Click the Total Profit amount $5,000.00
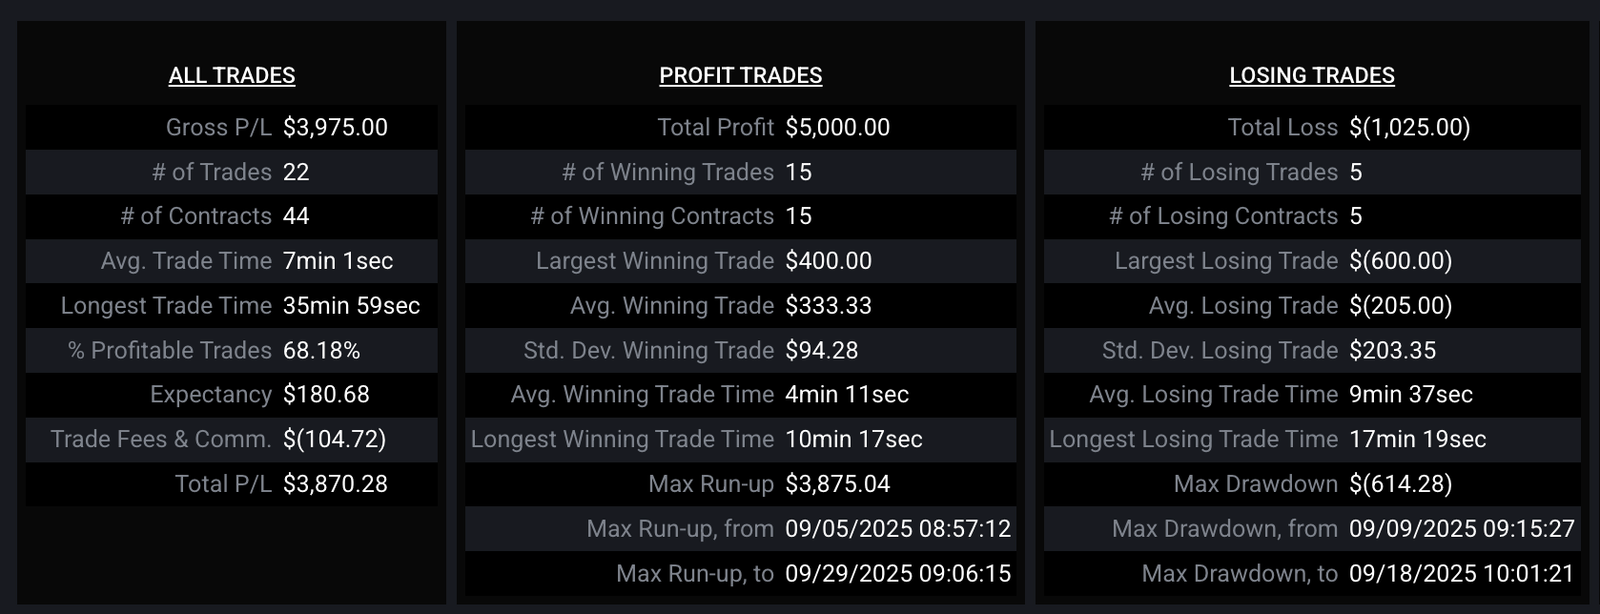 tap(837, 128)
